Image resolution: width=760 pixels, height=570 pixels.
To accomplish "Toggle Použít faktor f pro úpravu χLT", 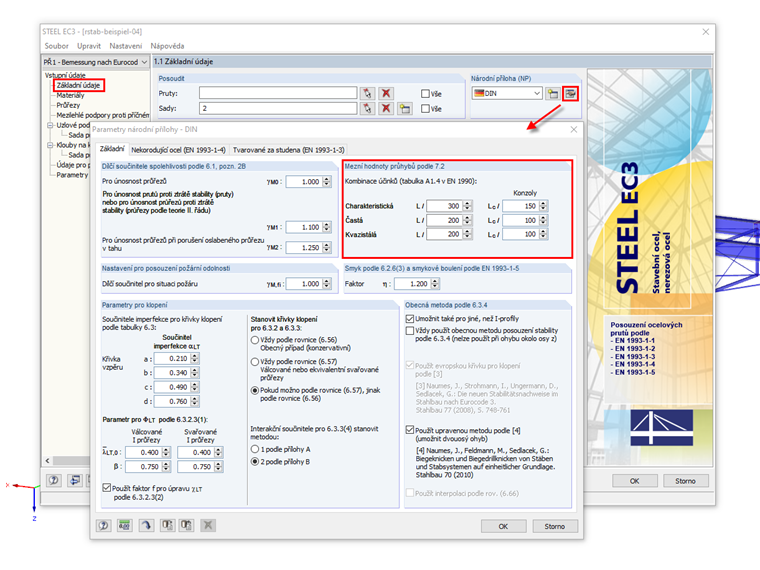I will 107,488.
